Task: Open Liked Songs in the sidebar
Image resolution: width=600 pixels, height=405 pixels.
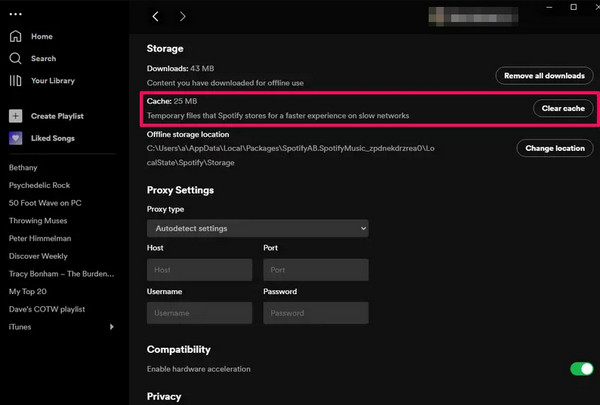Action: pos(52,138)
